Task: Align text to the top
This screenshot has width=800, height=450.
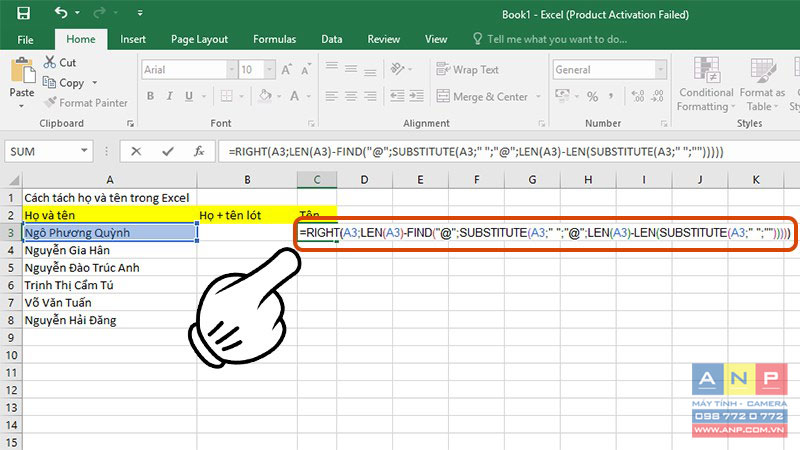Action: point(332,68)
